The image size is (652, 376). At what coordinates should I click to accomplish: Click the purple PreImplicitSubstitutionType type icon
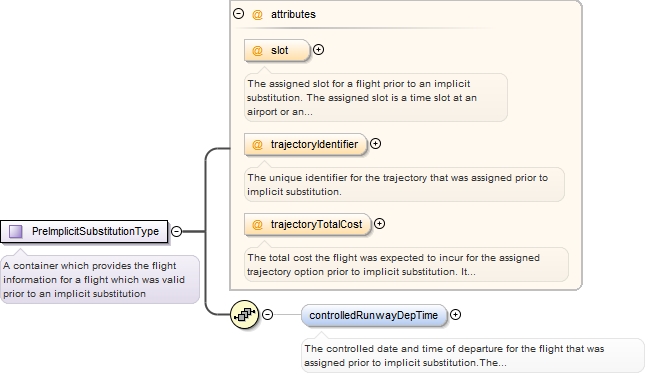click(16, 231)
